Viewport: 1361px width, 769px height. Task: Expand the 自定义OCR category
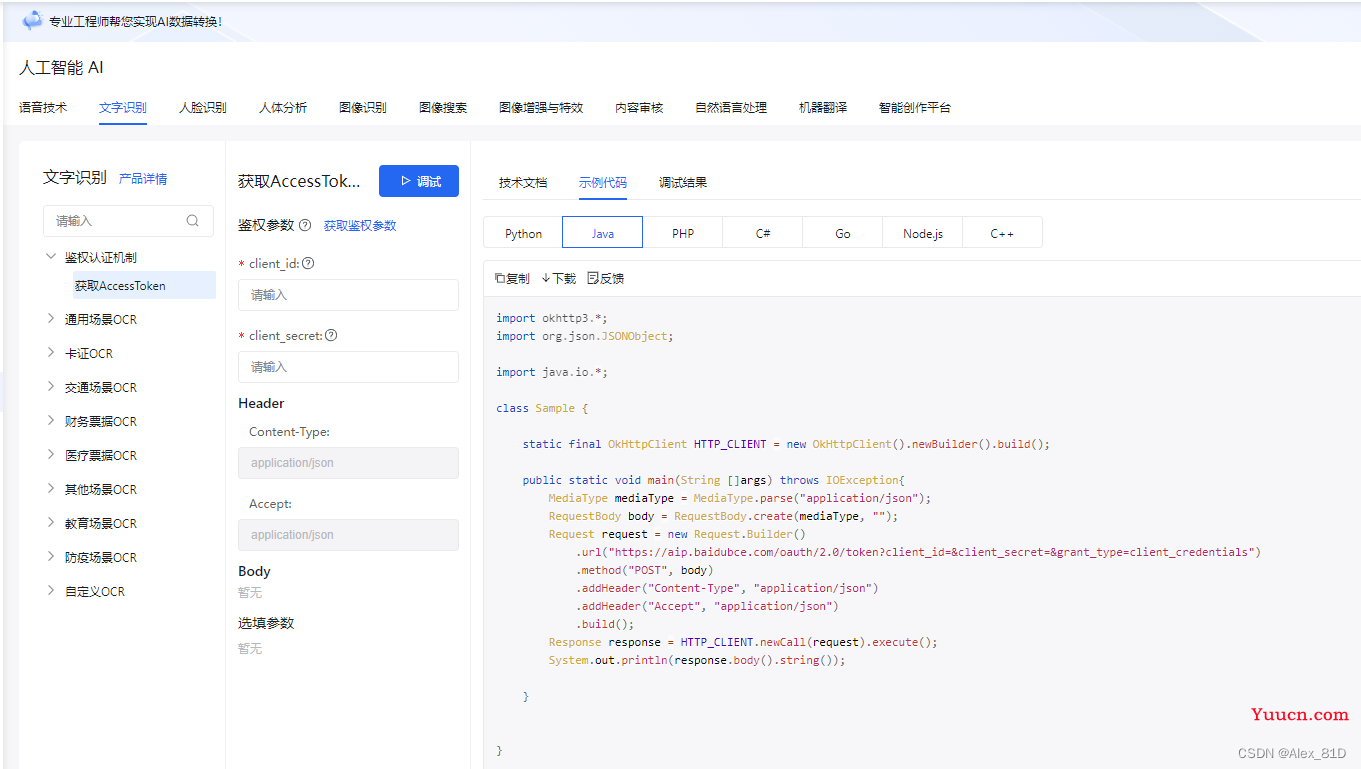[51, 591]
